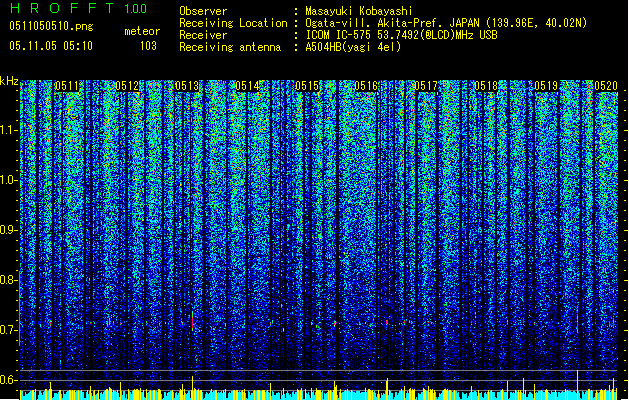629x400 pixels.
Task: Click the 0.7 kHz axis tick label
Action: (x=9, y=330)
